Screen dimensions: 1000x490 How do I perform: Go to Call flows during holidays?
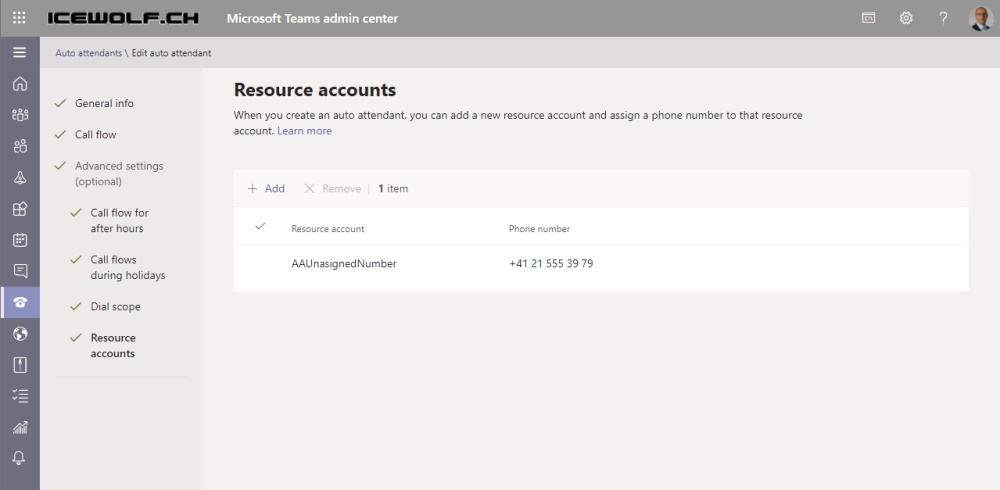pos(128,267)
